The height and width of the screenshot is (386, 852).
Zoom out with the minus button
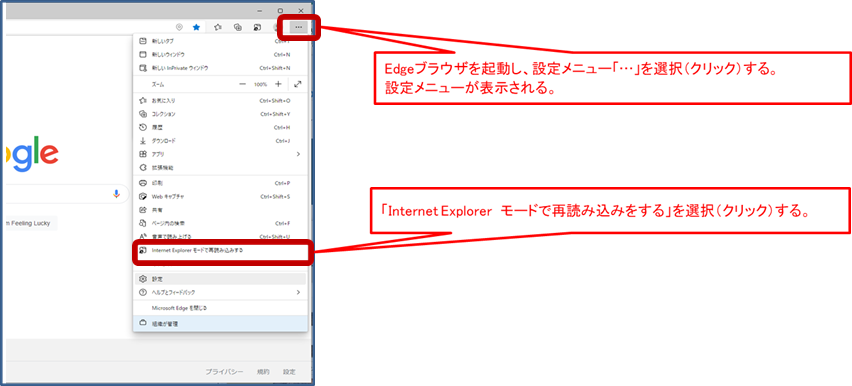[242, 84]
